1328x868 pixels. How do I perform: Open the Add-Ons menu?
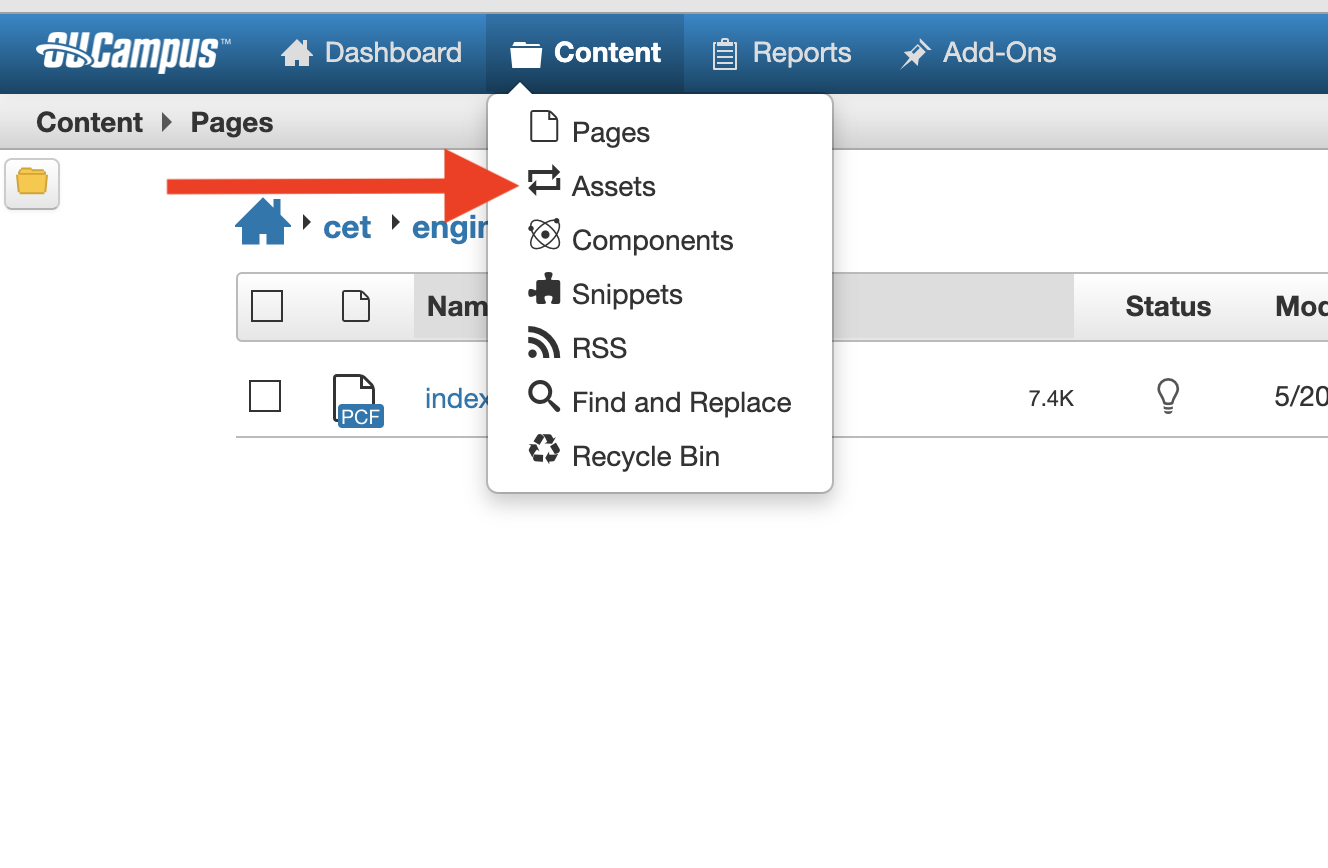coord(978,53)
